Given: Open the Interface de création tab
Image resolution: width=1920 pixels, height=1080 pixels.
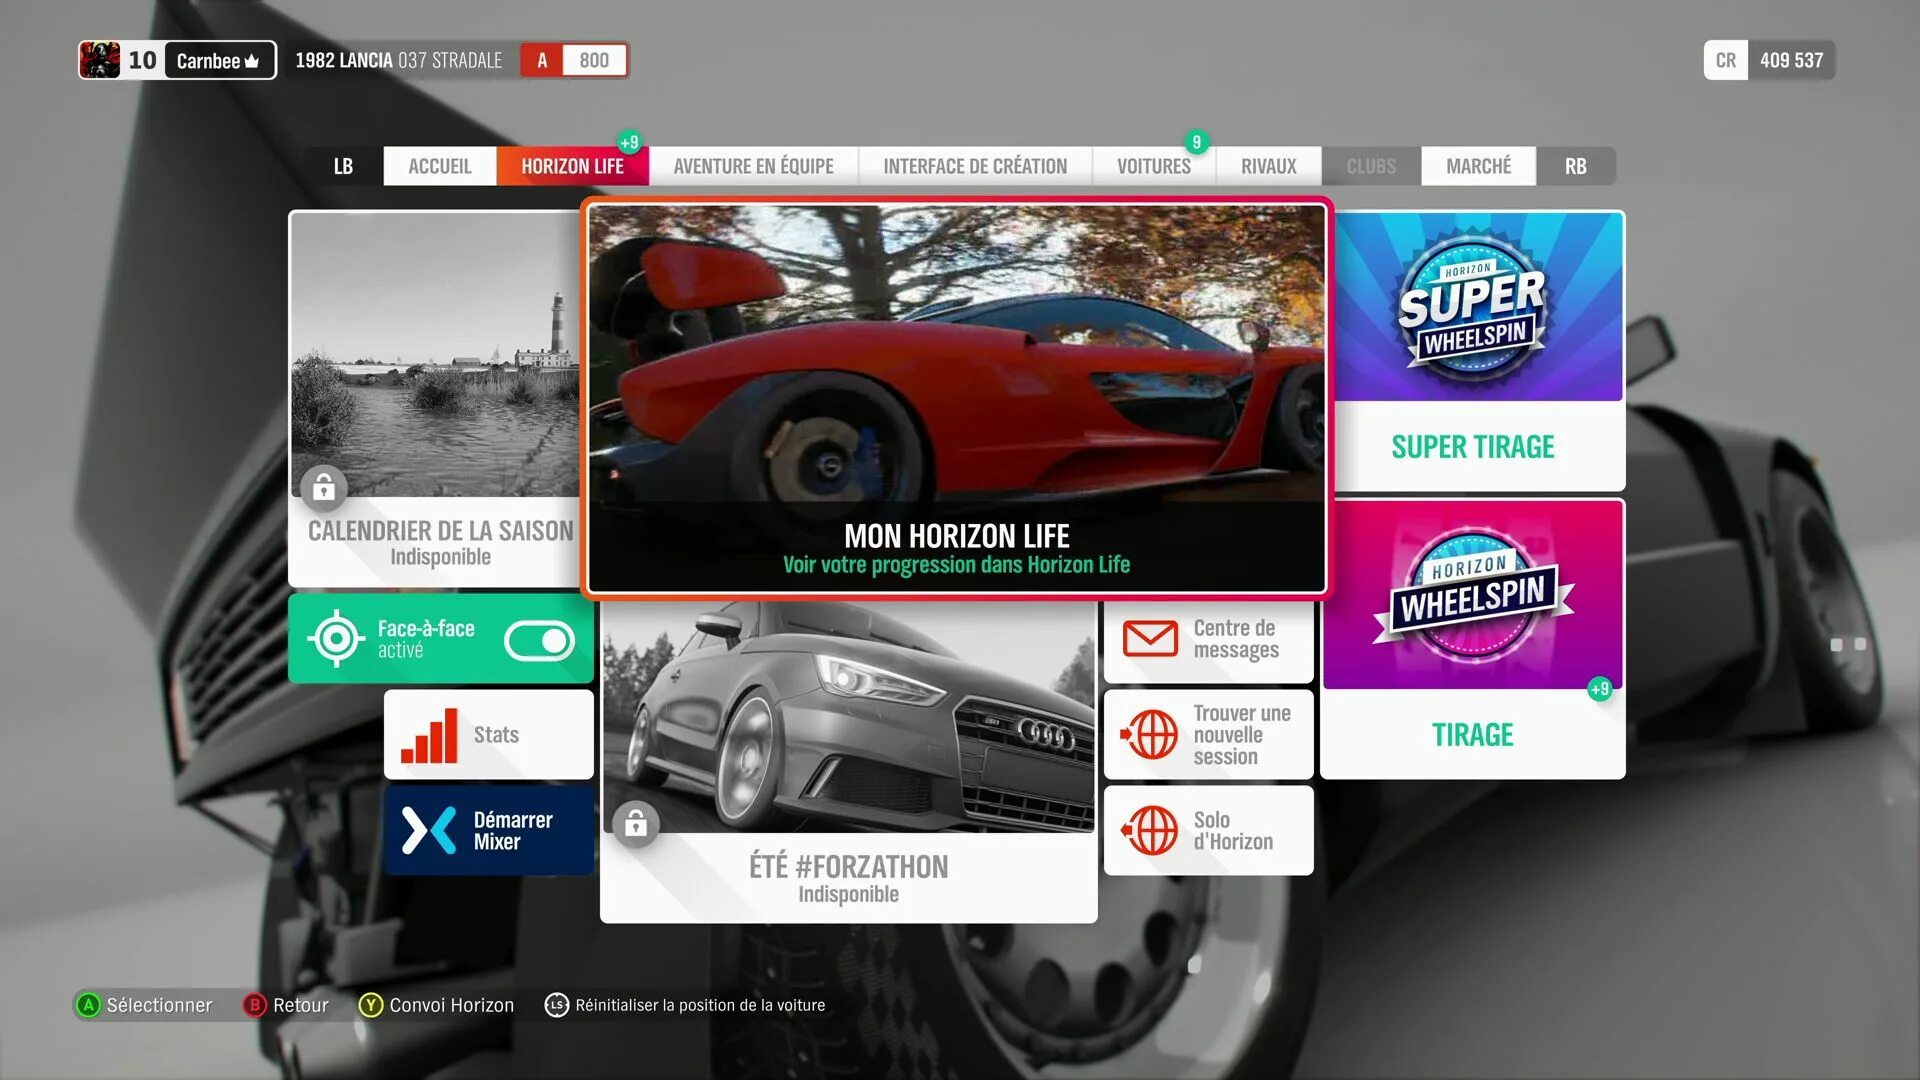Looking at the screenshot, I should coord(975,166).
